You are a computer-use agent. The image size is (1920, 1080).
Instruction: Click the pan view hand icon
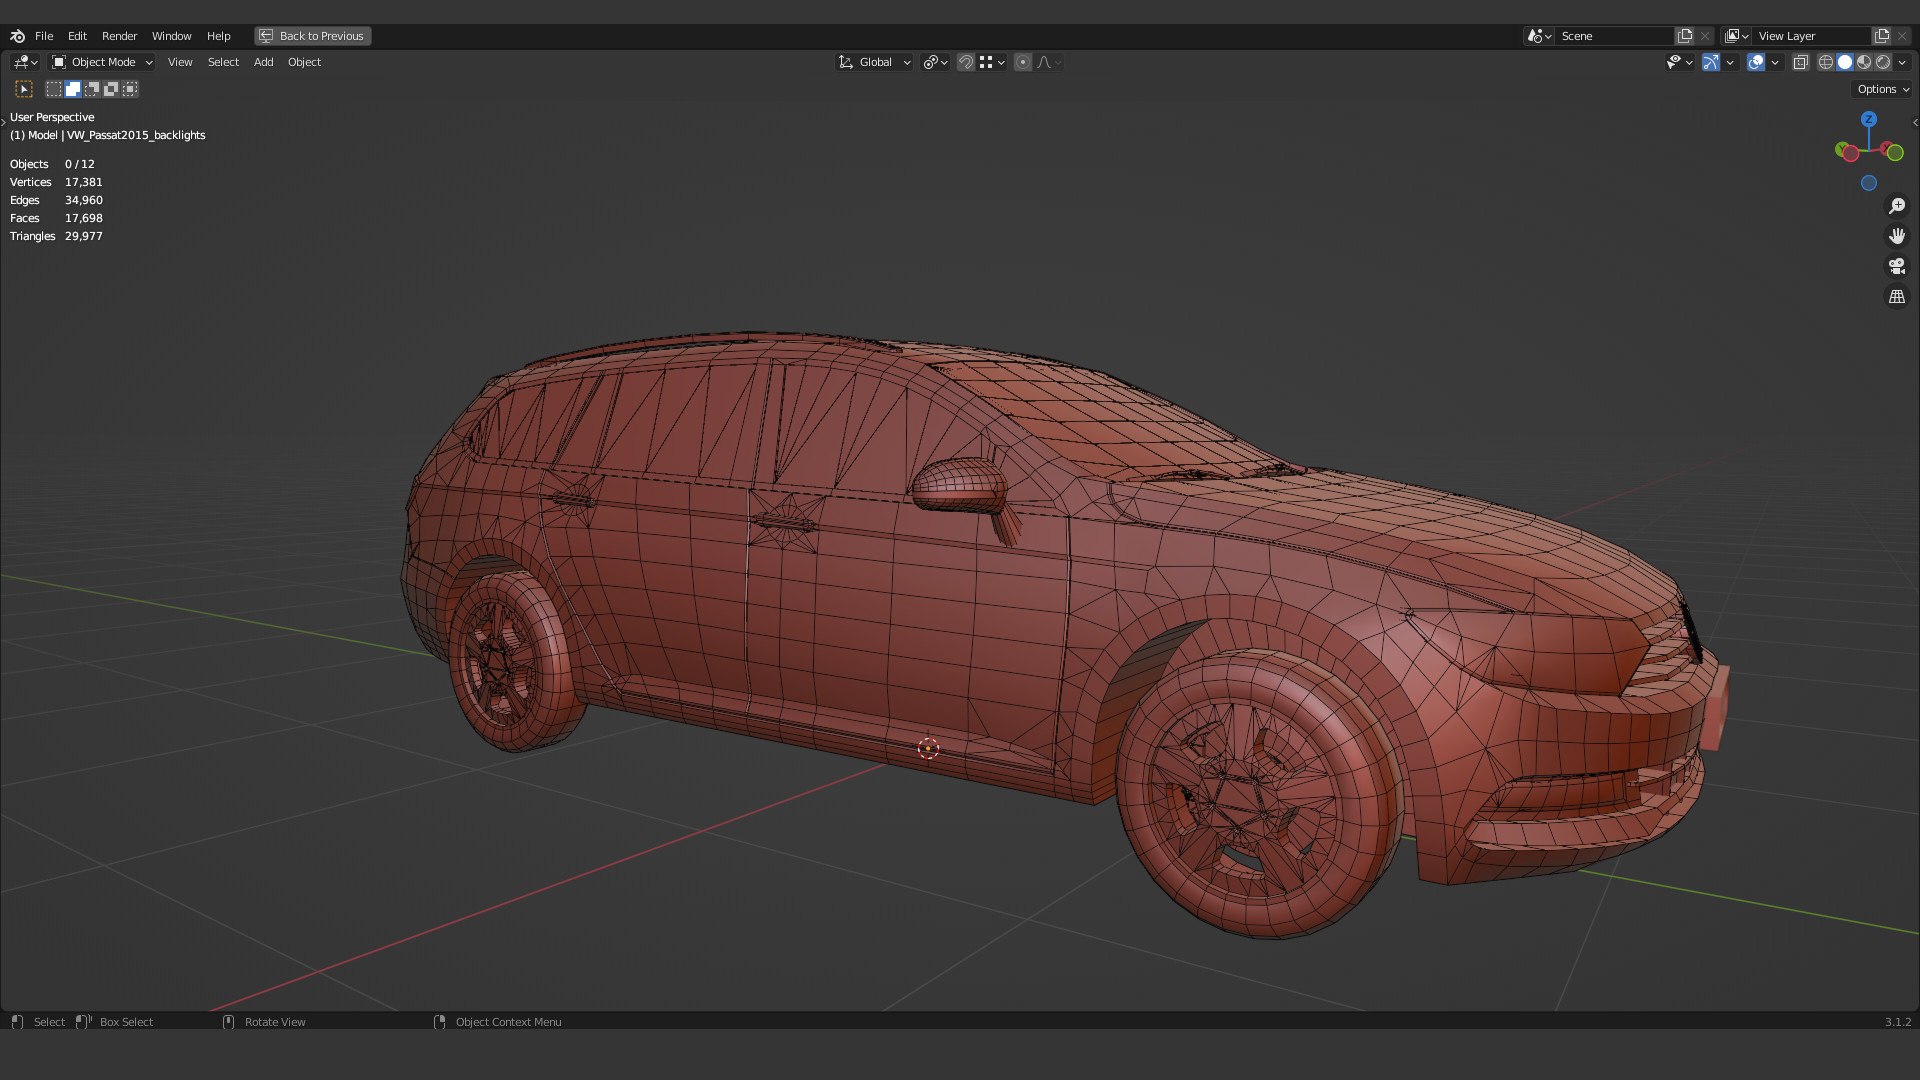click(1896, 236)
